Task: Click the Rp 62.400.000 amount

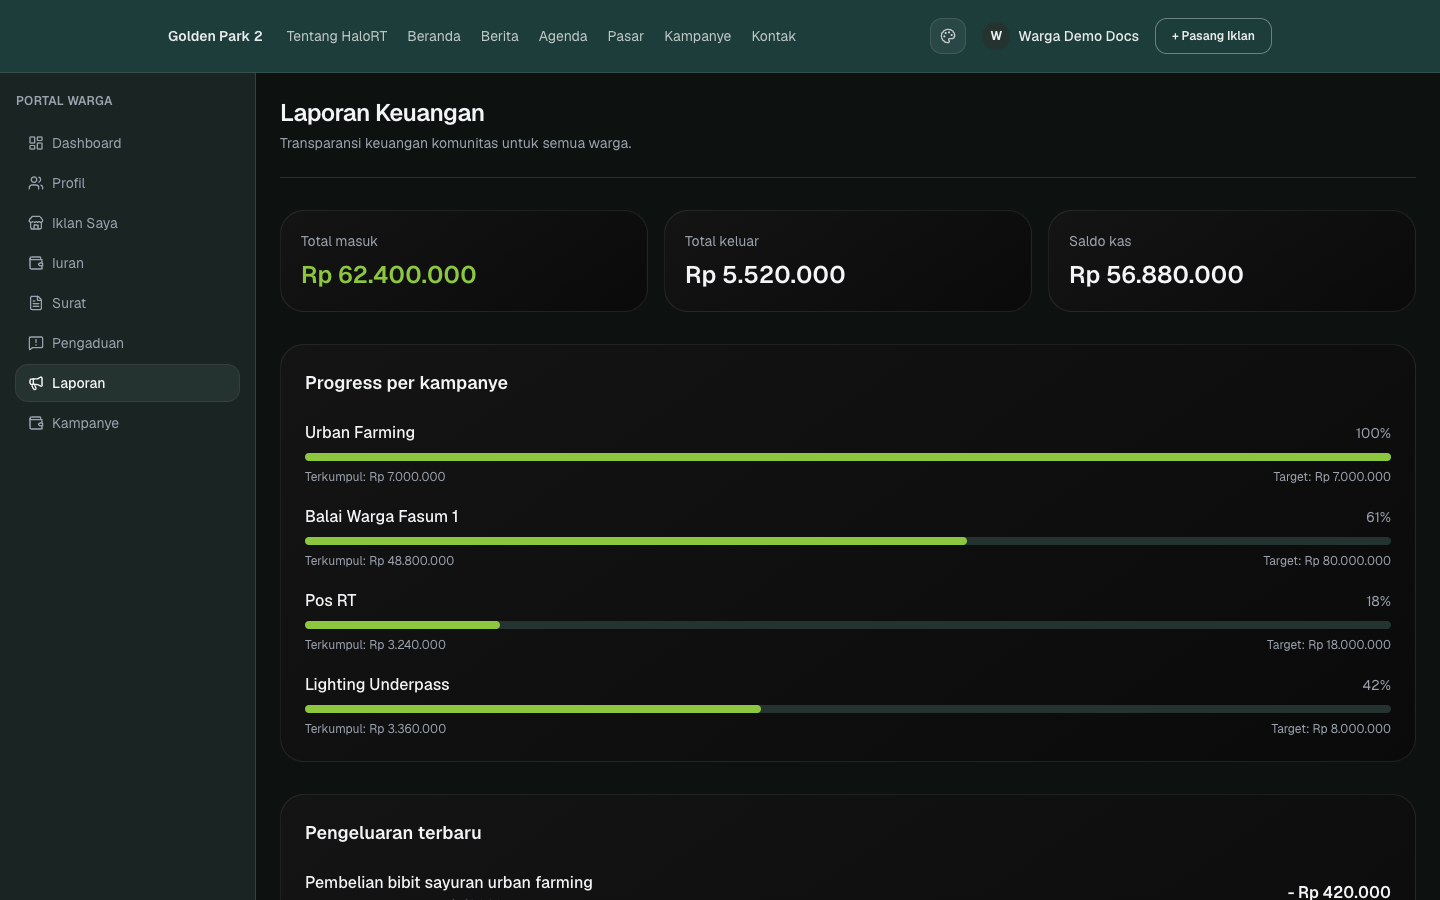Action: [x=389, y=275]
